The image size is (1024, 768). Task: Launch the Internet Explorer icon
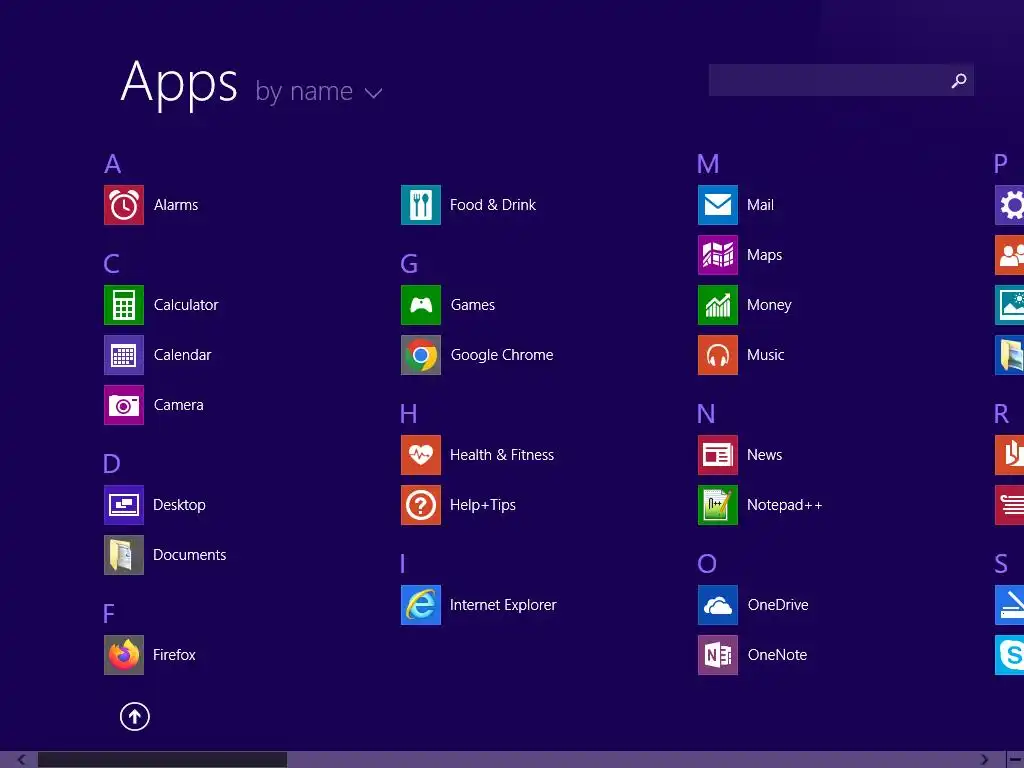point(421,605)
